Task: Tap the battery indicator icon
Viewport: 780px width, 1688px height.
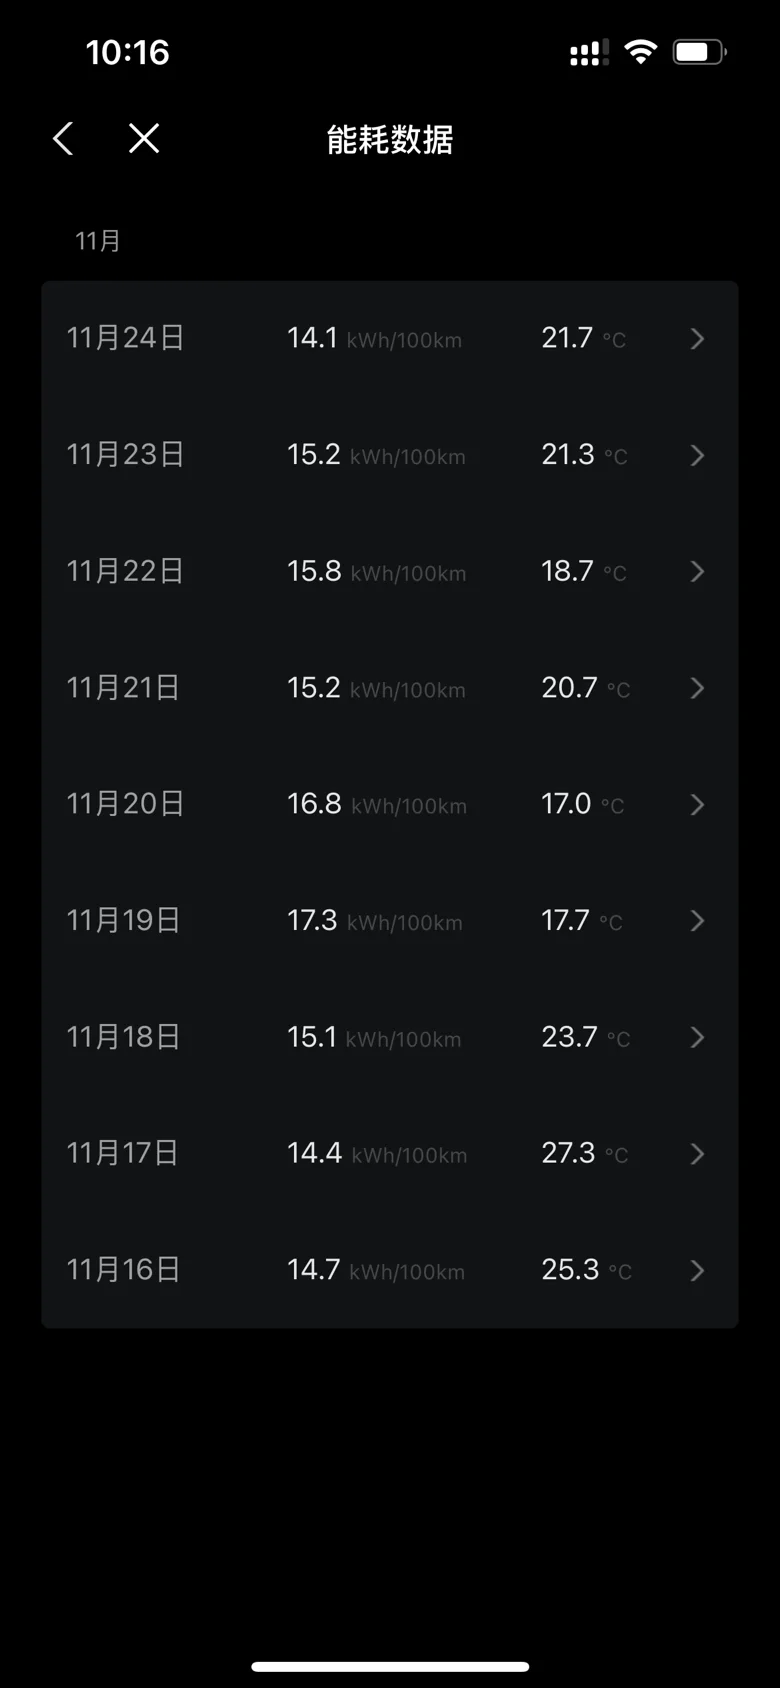Action: pyautogui.click(x=700, y=52)
